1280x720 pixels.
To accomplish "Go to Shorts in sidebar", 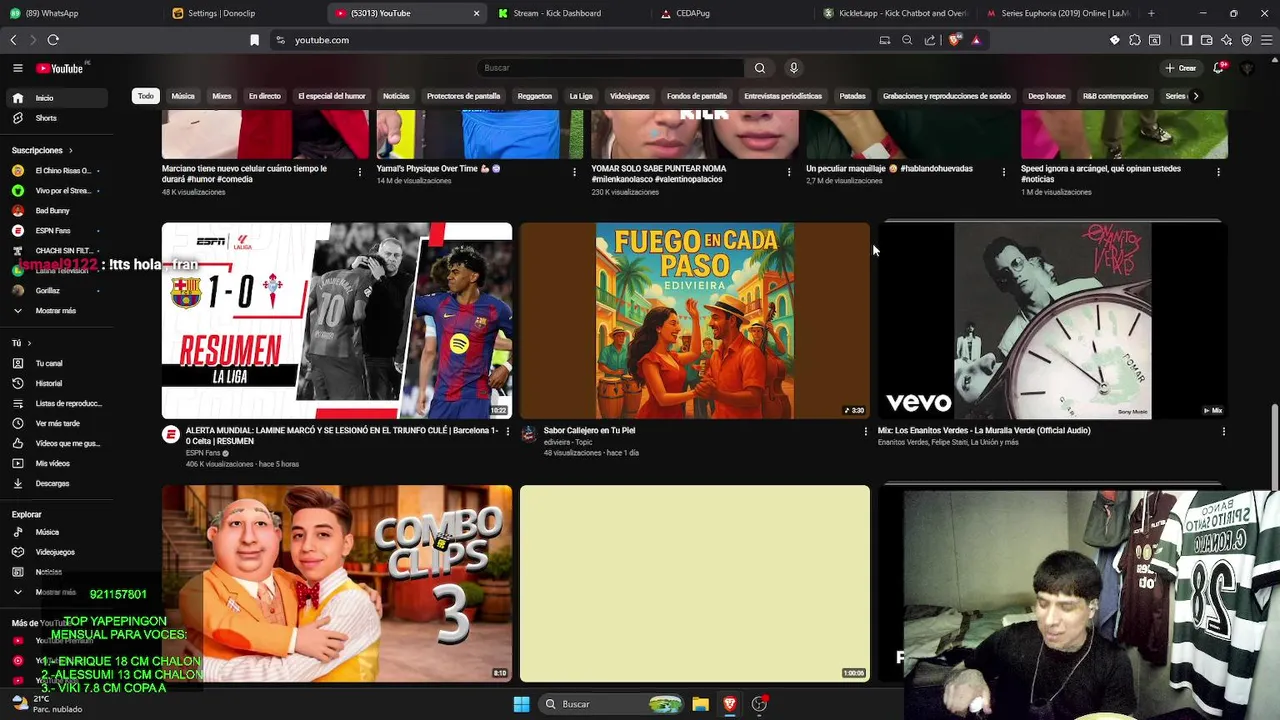I will 46,118.
